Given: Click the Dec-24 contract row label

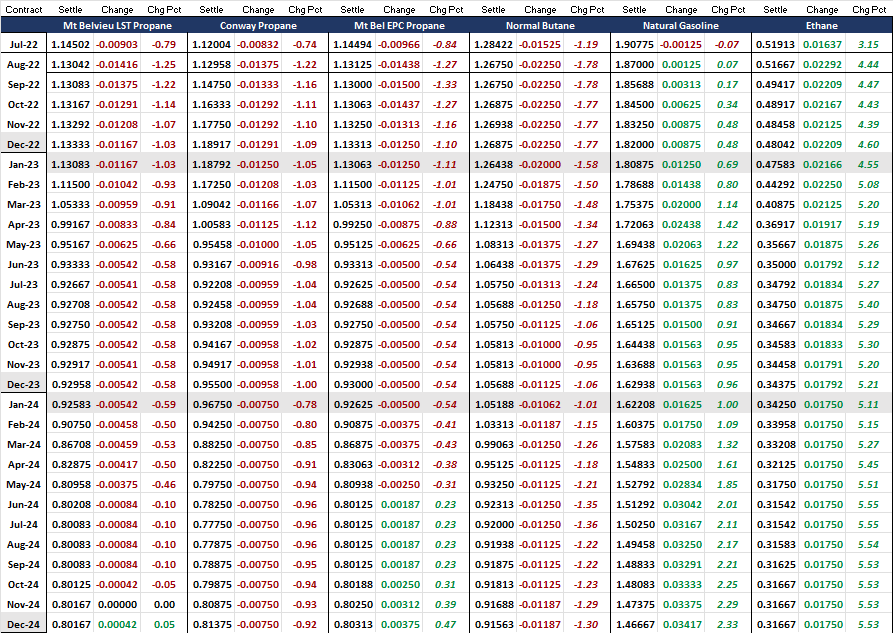Looking at the screenshot, I should 23,624.
